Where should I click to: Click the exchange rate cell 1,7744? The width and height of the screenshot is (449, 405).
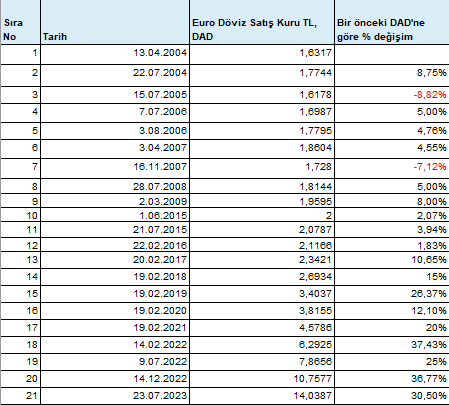tap(262, 76)
